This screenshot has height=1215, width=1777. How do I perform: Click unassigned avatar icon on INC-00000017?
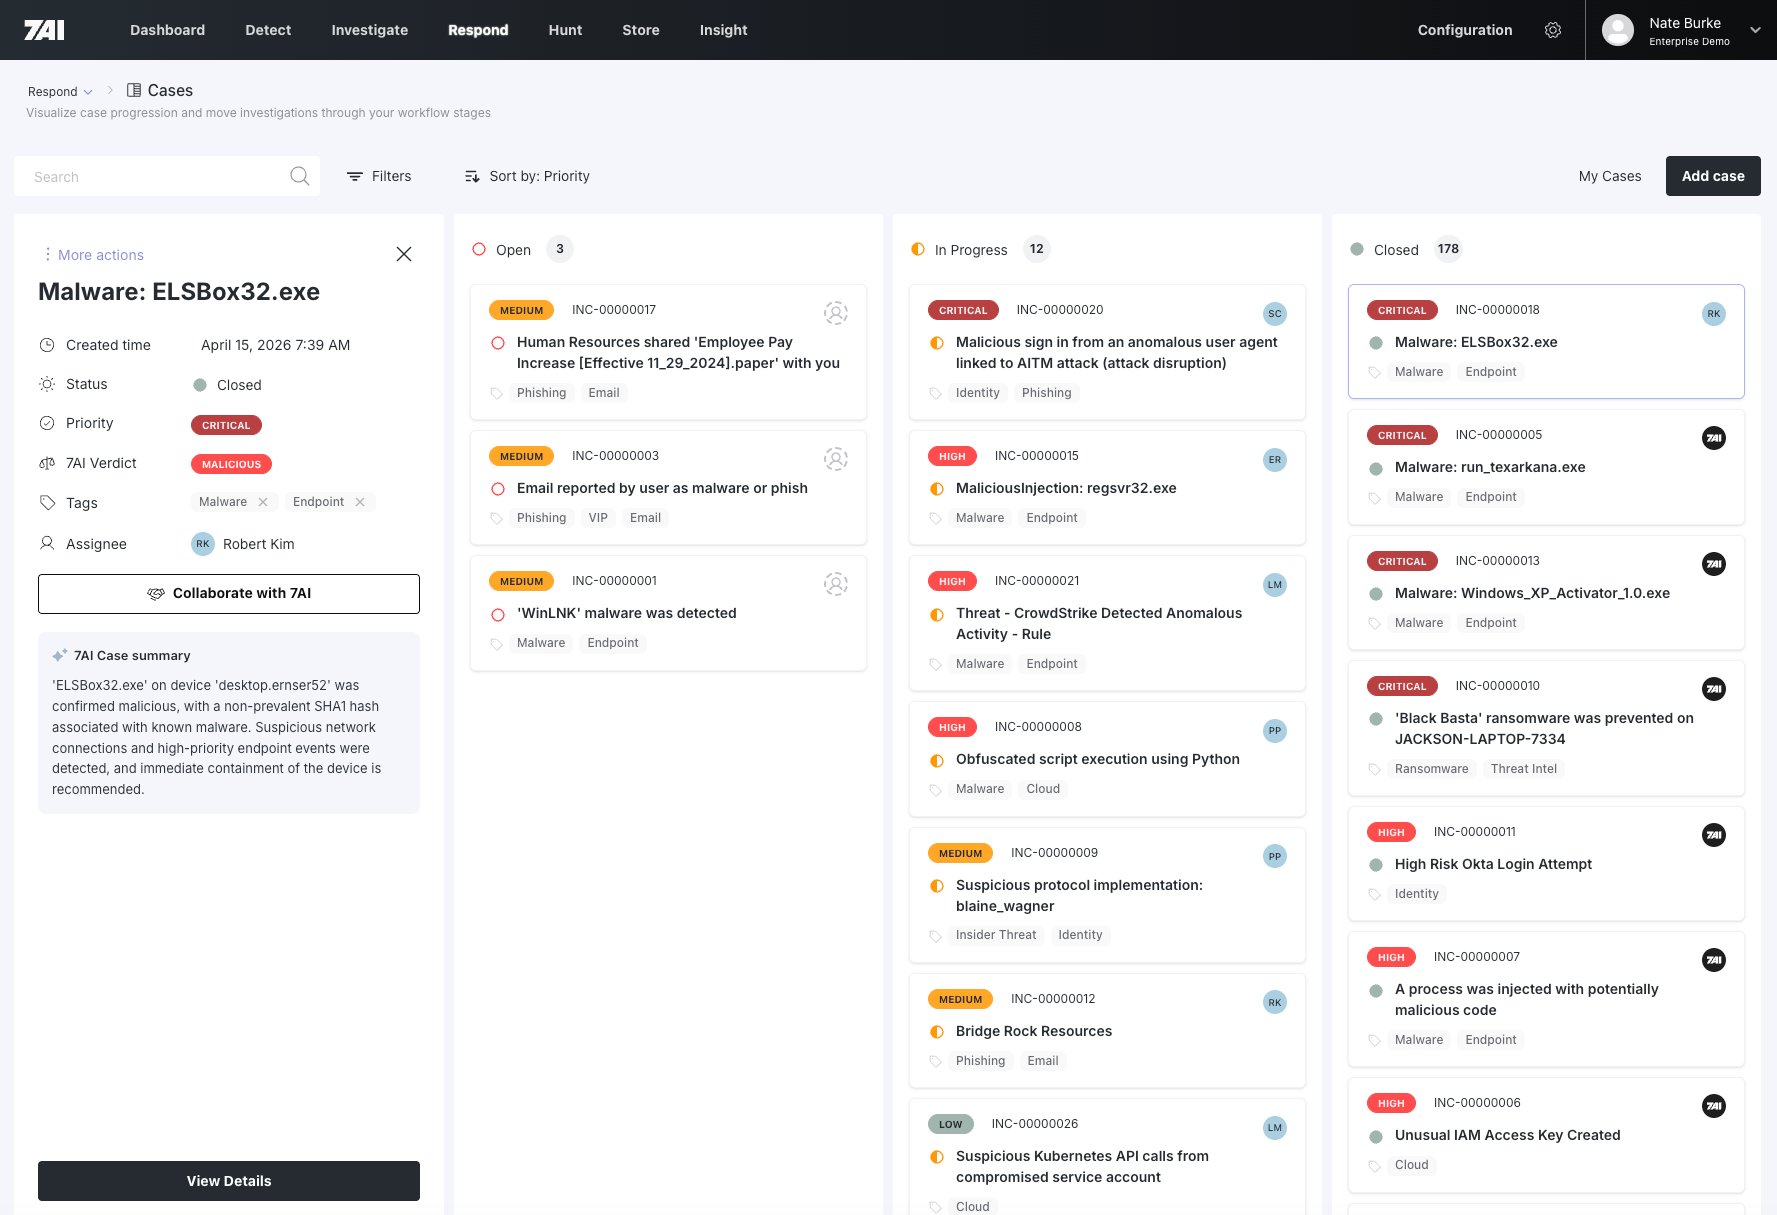835,313
